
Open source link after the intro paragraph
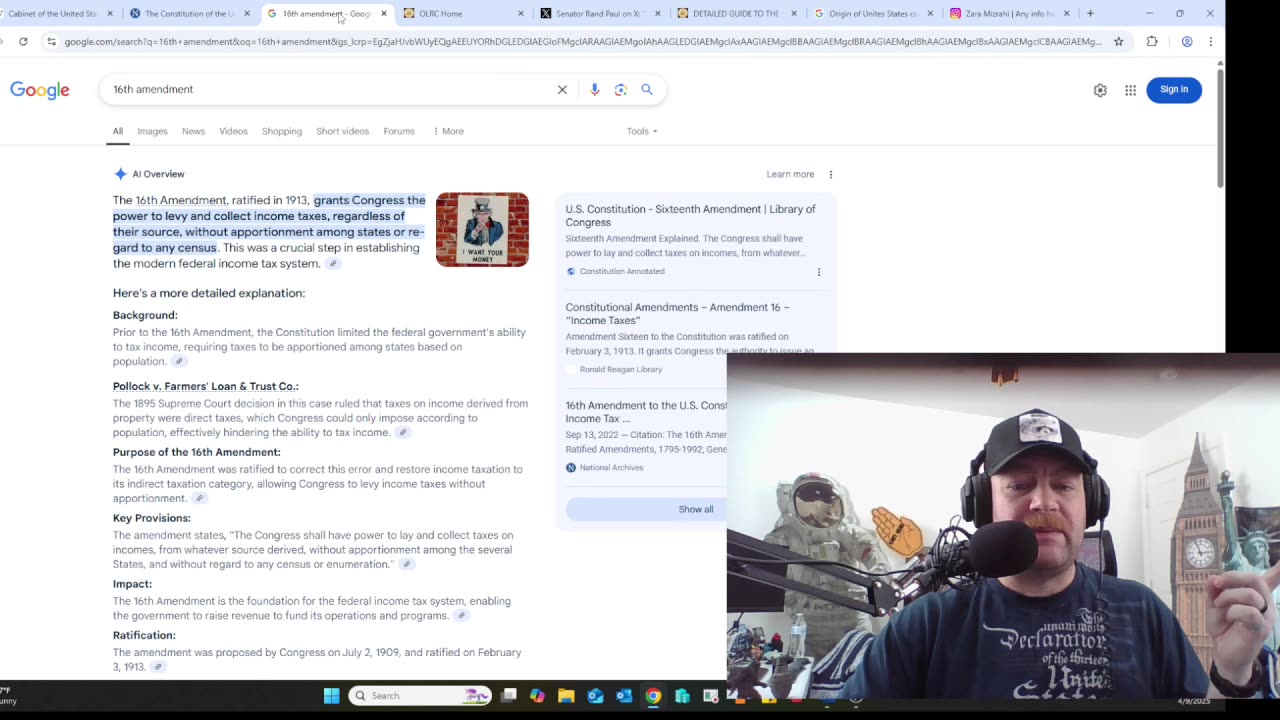point(333,264)
